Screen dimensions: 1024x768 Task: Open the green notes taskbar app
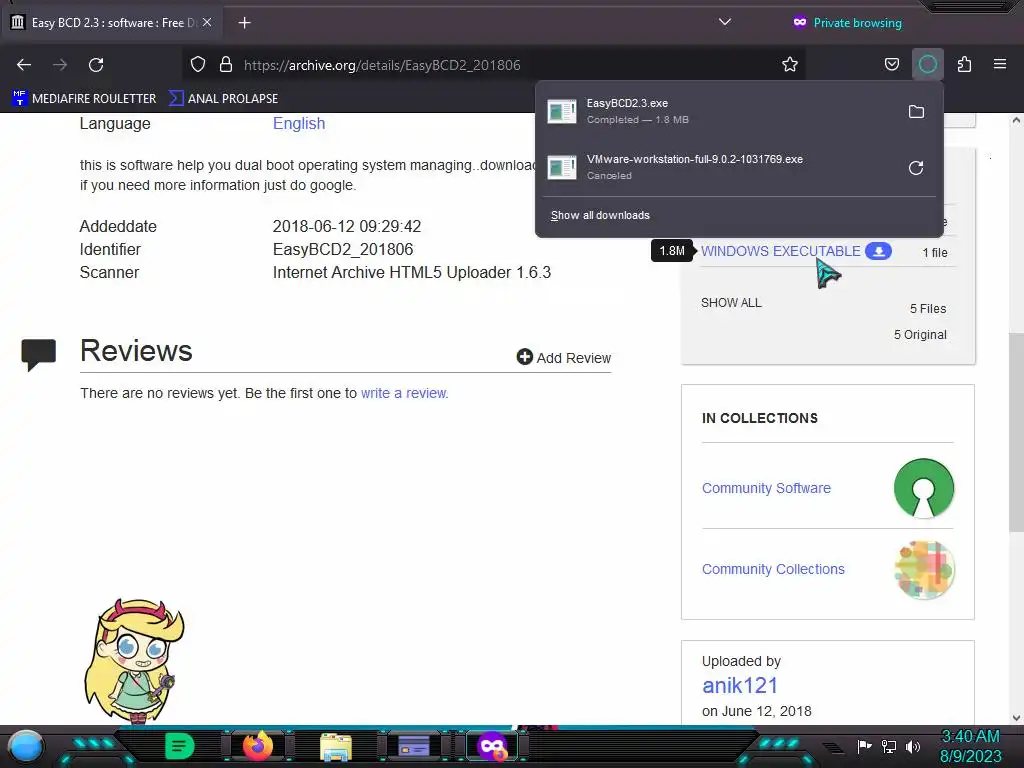point(179,746)
